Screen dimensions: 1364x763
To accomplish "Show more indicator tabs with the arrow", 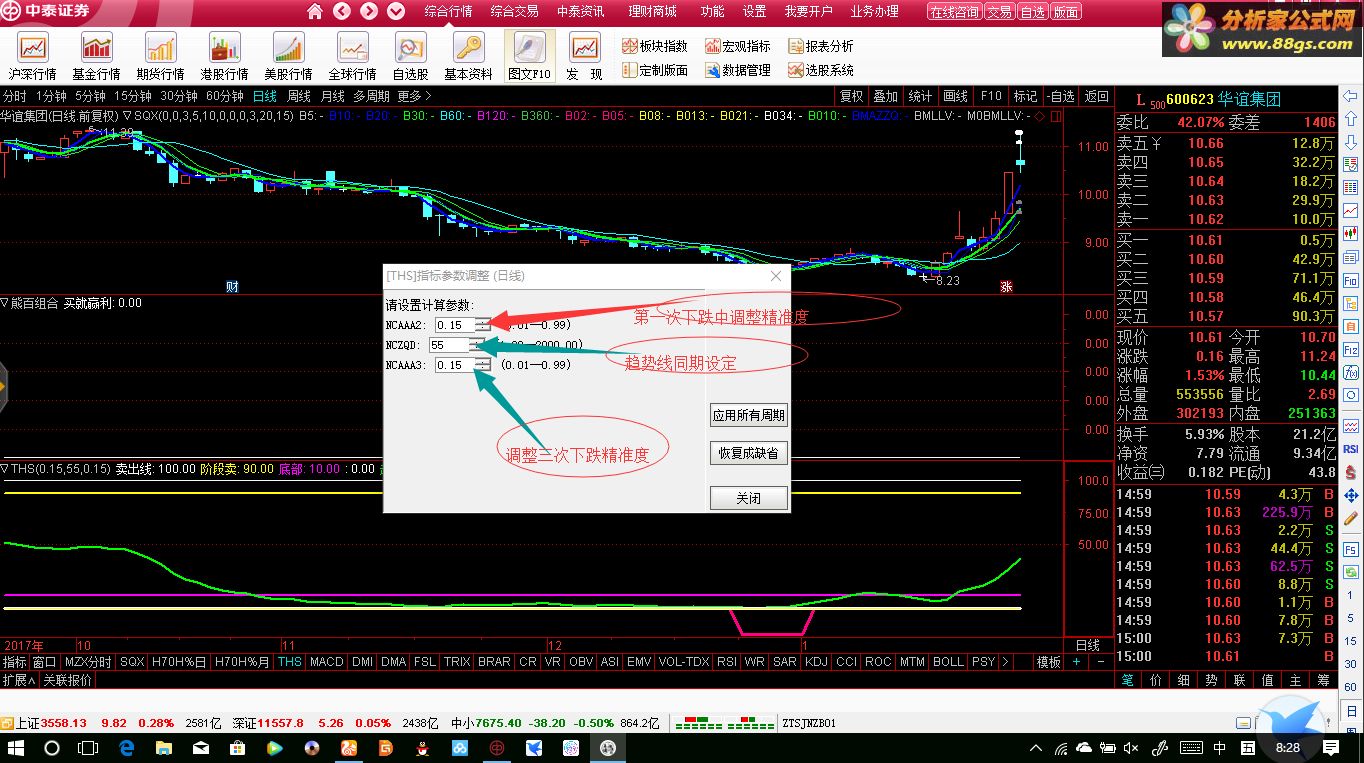I will [x=1005, y=662].
